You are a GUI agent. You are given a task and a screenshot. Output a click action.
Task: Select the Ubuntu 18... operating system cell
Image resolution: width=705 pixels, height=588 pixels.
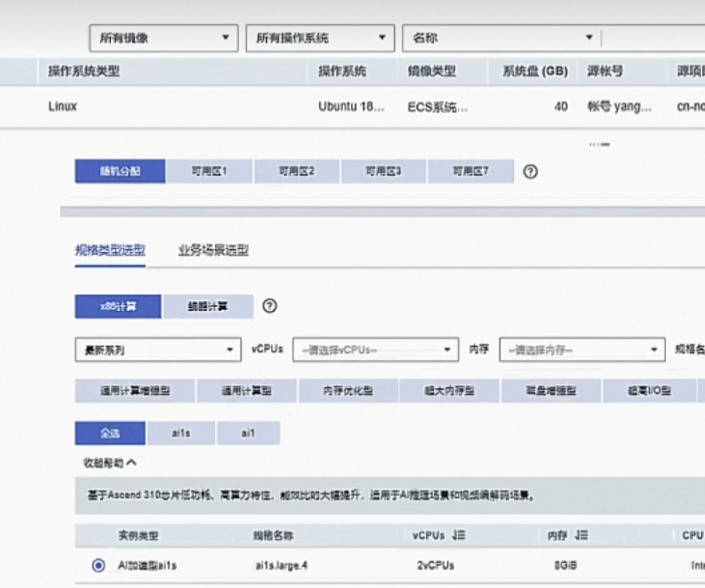pos(351,107)
